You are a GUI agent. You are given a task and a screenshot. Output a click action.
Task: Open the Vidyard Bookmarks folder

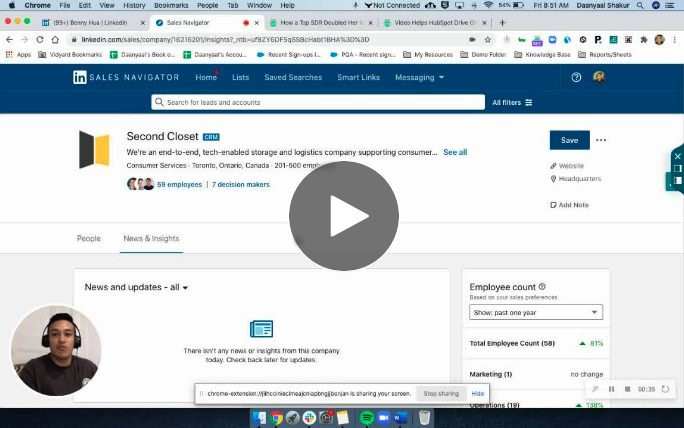[x=70, y=55]
